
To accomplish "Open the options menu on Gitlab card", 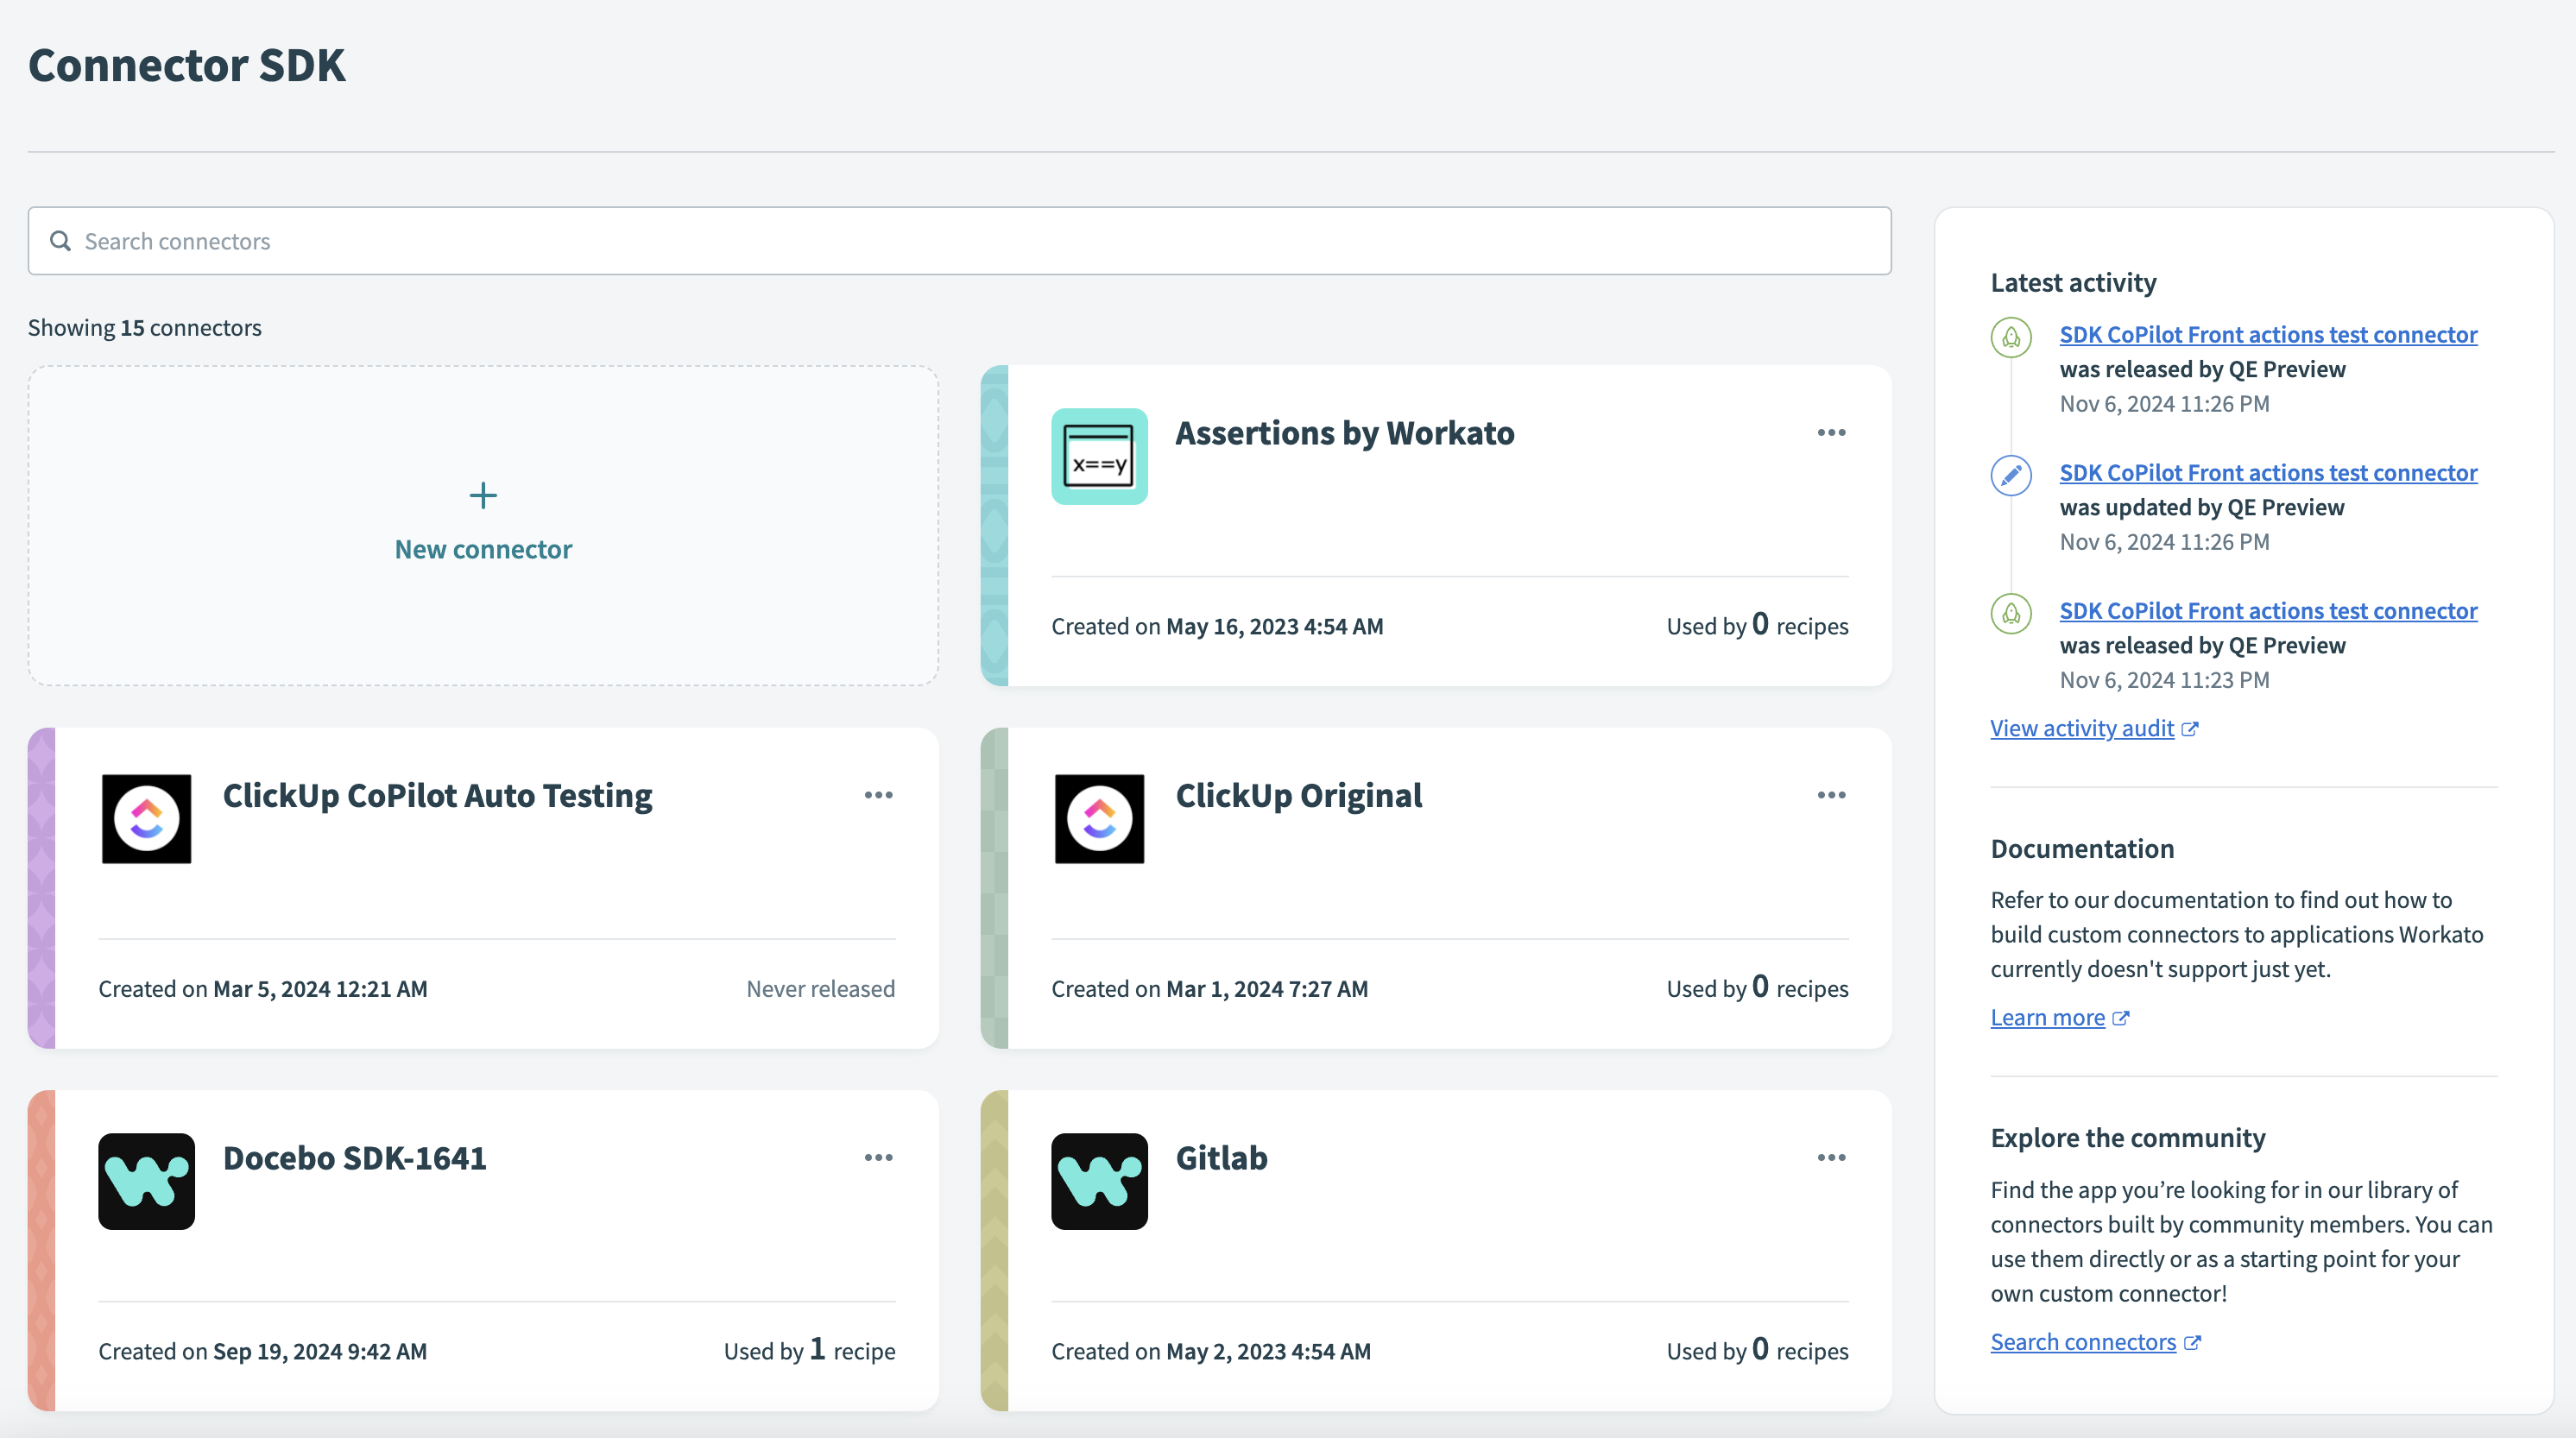I will coord(1830,1157).
